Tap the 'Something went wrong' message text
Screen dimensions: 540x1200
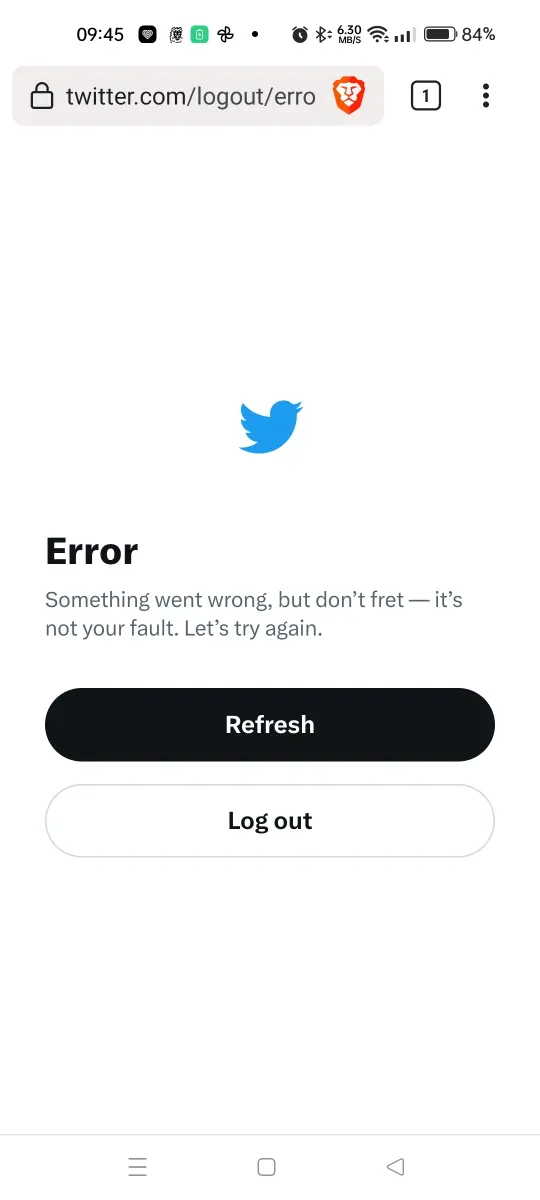[254, 615]
